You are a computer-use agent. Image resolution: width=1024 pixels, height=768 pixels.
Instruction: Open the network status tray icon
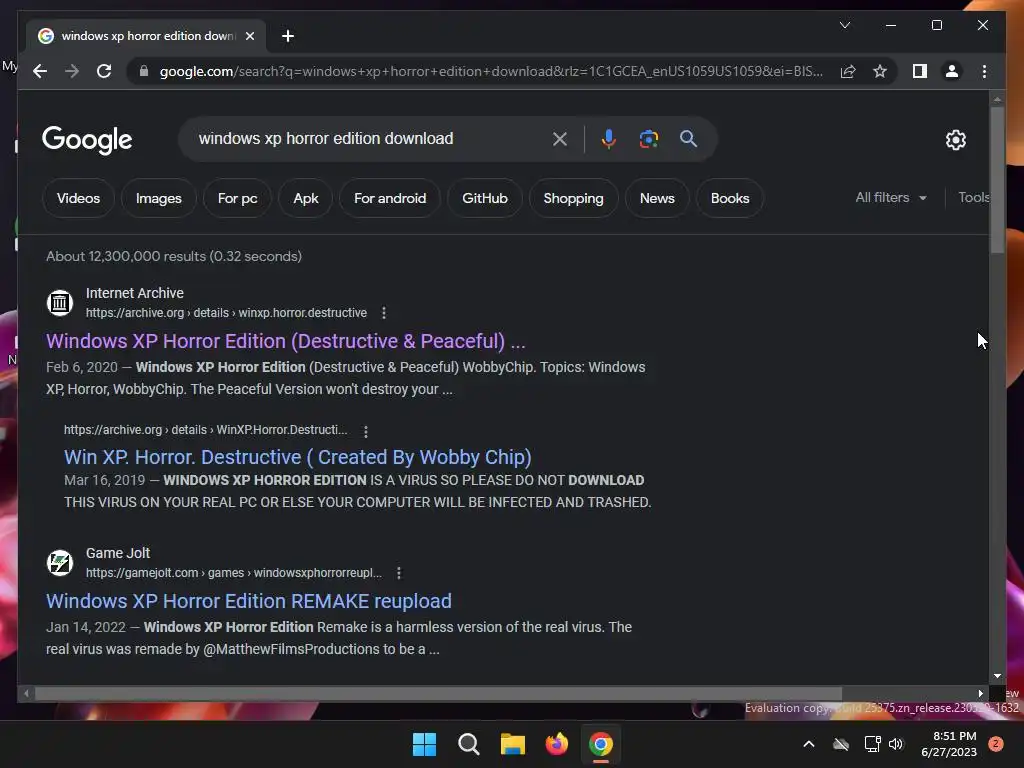point(872,744)
